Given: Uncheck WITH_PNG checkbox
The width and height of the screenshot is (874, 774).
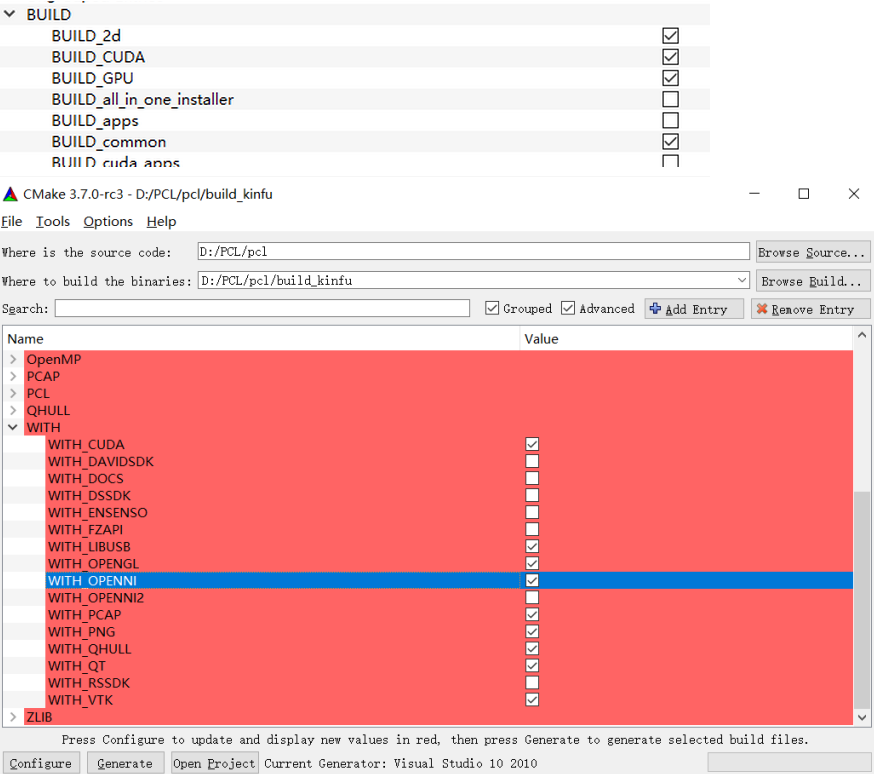Looking at the screenshot, I should (x=532, y=631).
